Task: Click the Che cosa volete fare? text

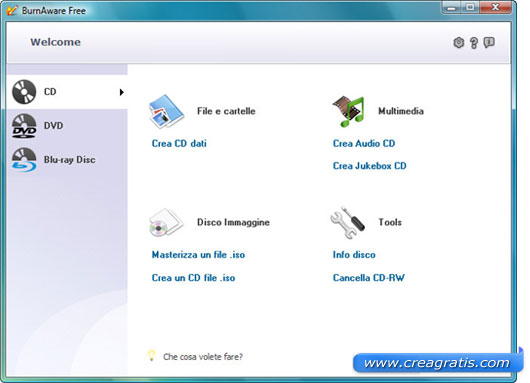Action: [203, 357]
